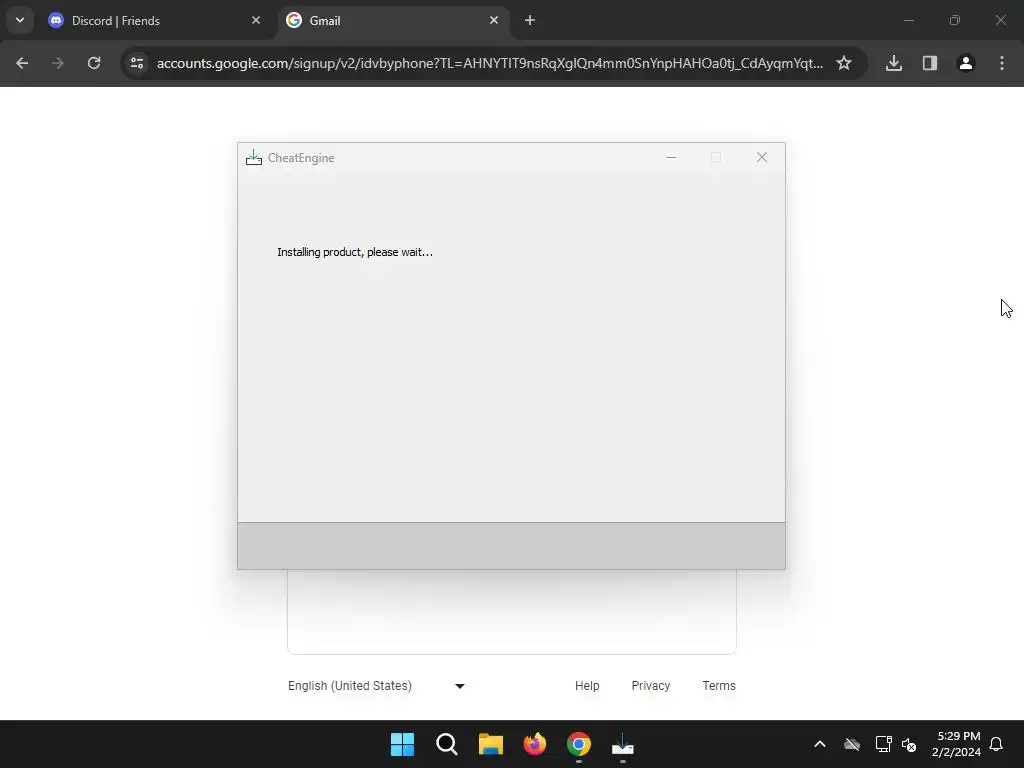Open the clock and date panel
Screen dimensions: 1024x768
[956, 744]
